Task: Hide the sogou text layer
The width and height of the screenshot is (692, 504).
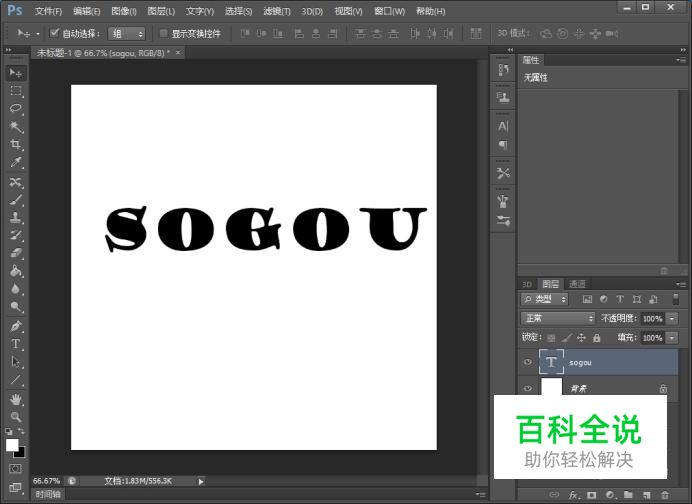Action: [528, 362]
